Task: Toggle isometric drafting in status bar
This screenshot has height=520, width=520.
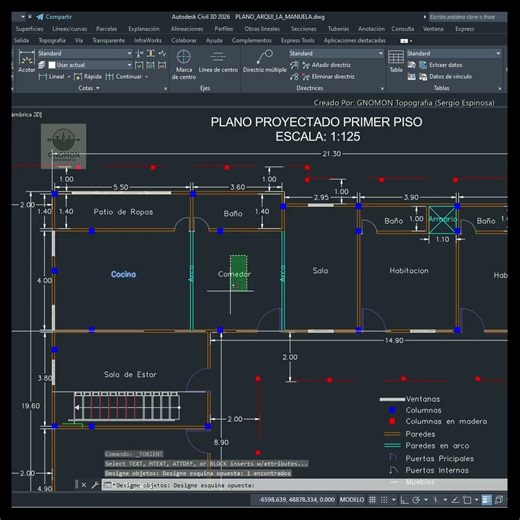Action: (435, 500)
